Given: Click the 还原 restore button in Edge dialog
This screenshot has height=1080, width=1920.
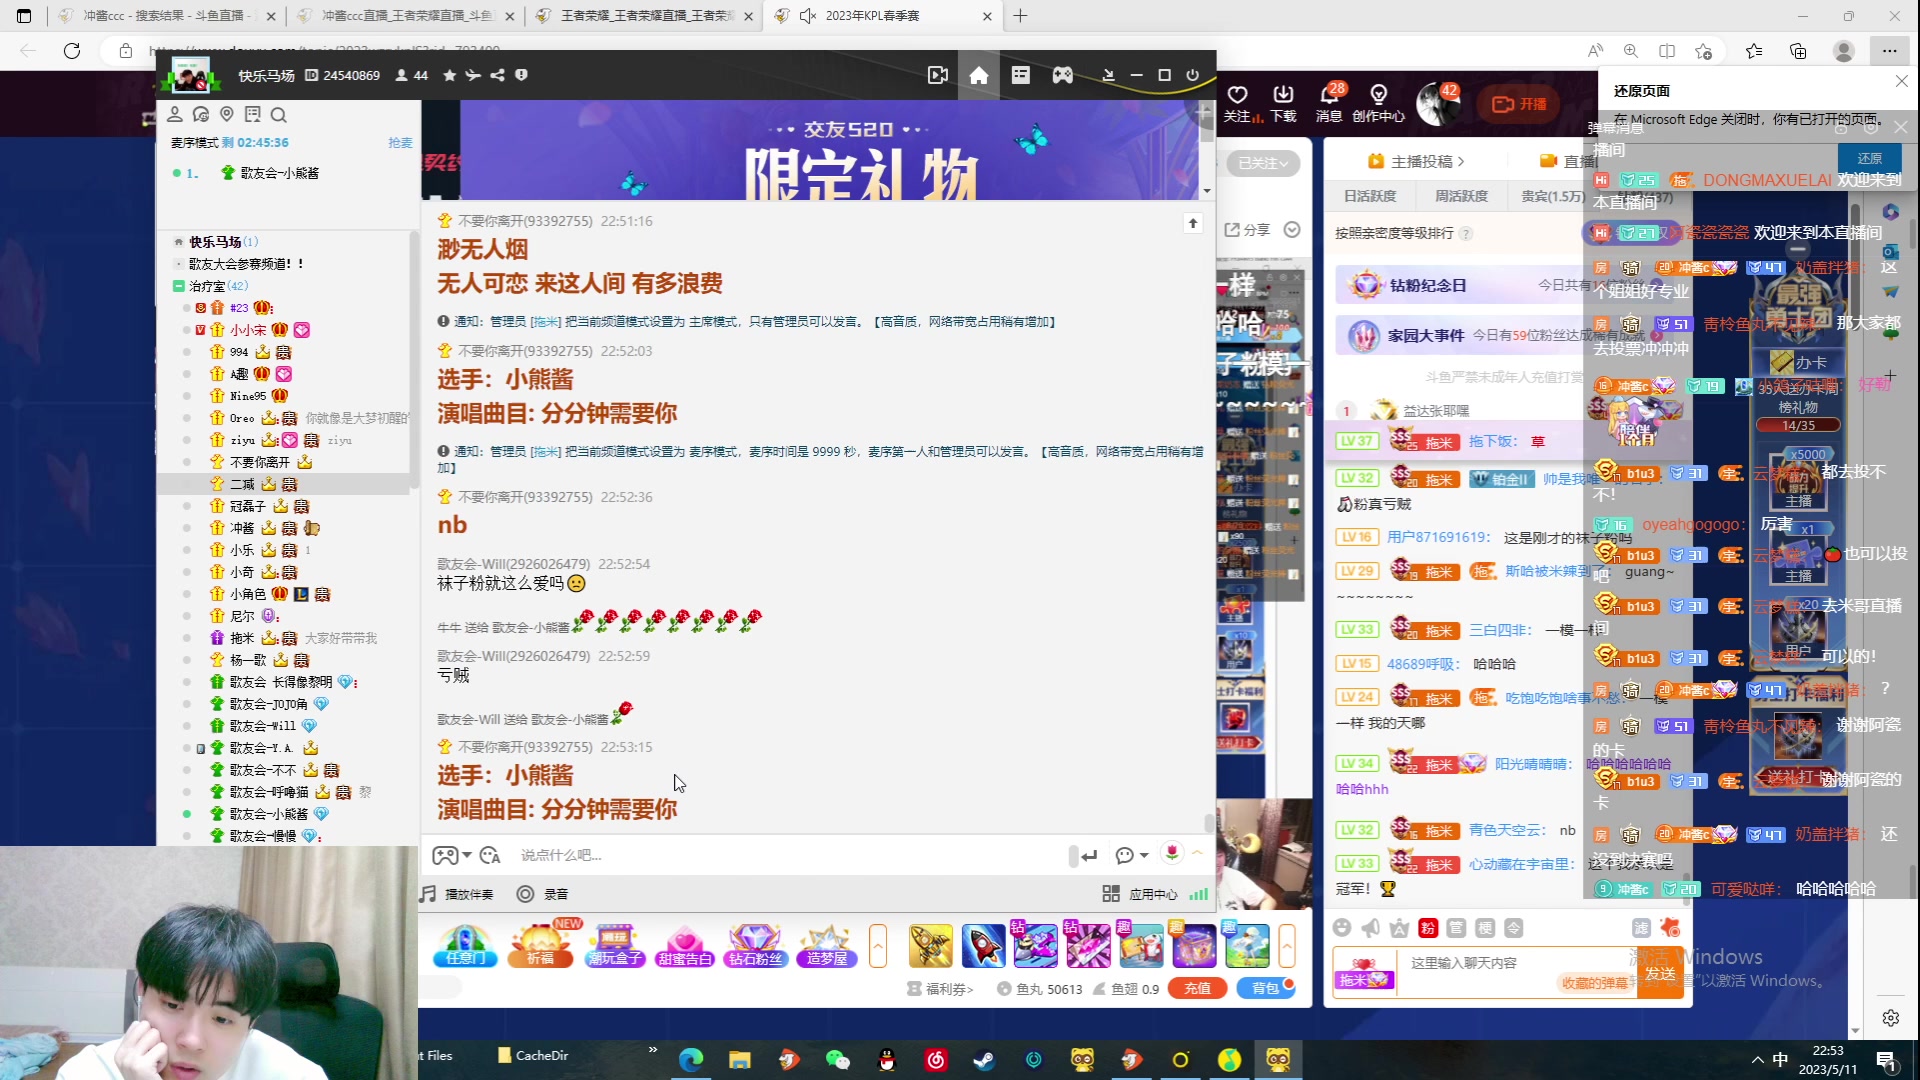Looking at the screenshot, I should pos(1869,157).
